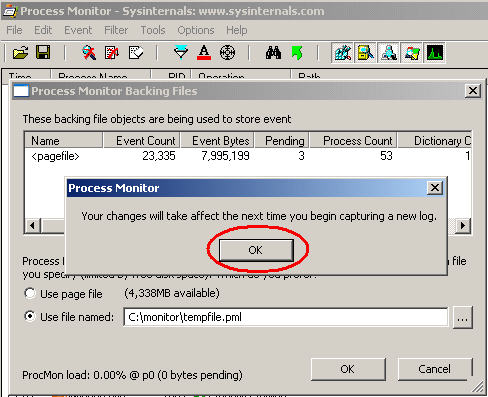Click the 53 process count value

click(386, 156)
